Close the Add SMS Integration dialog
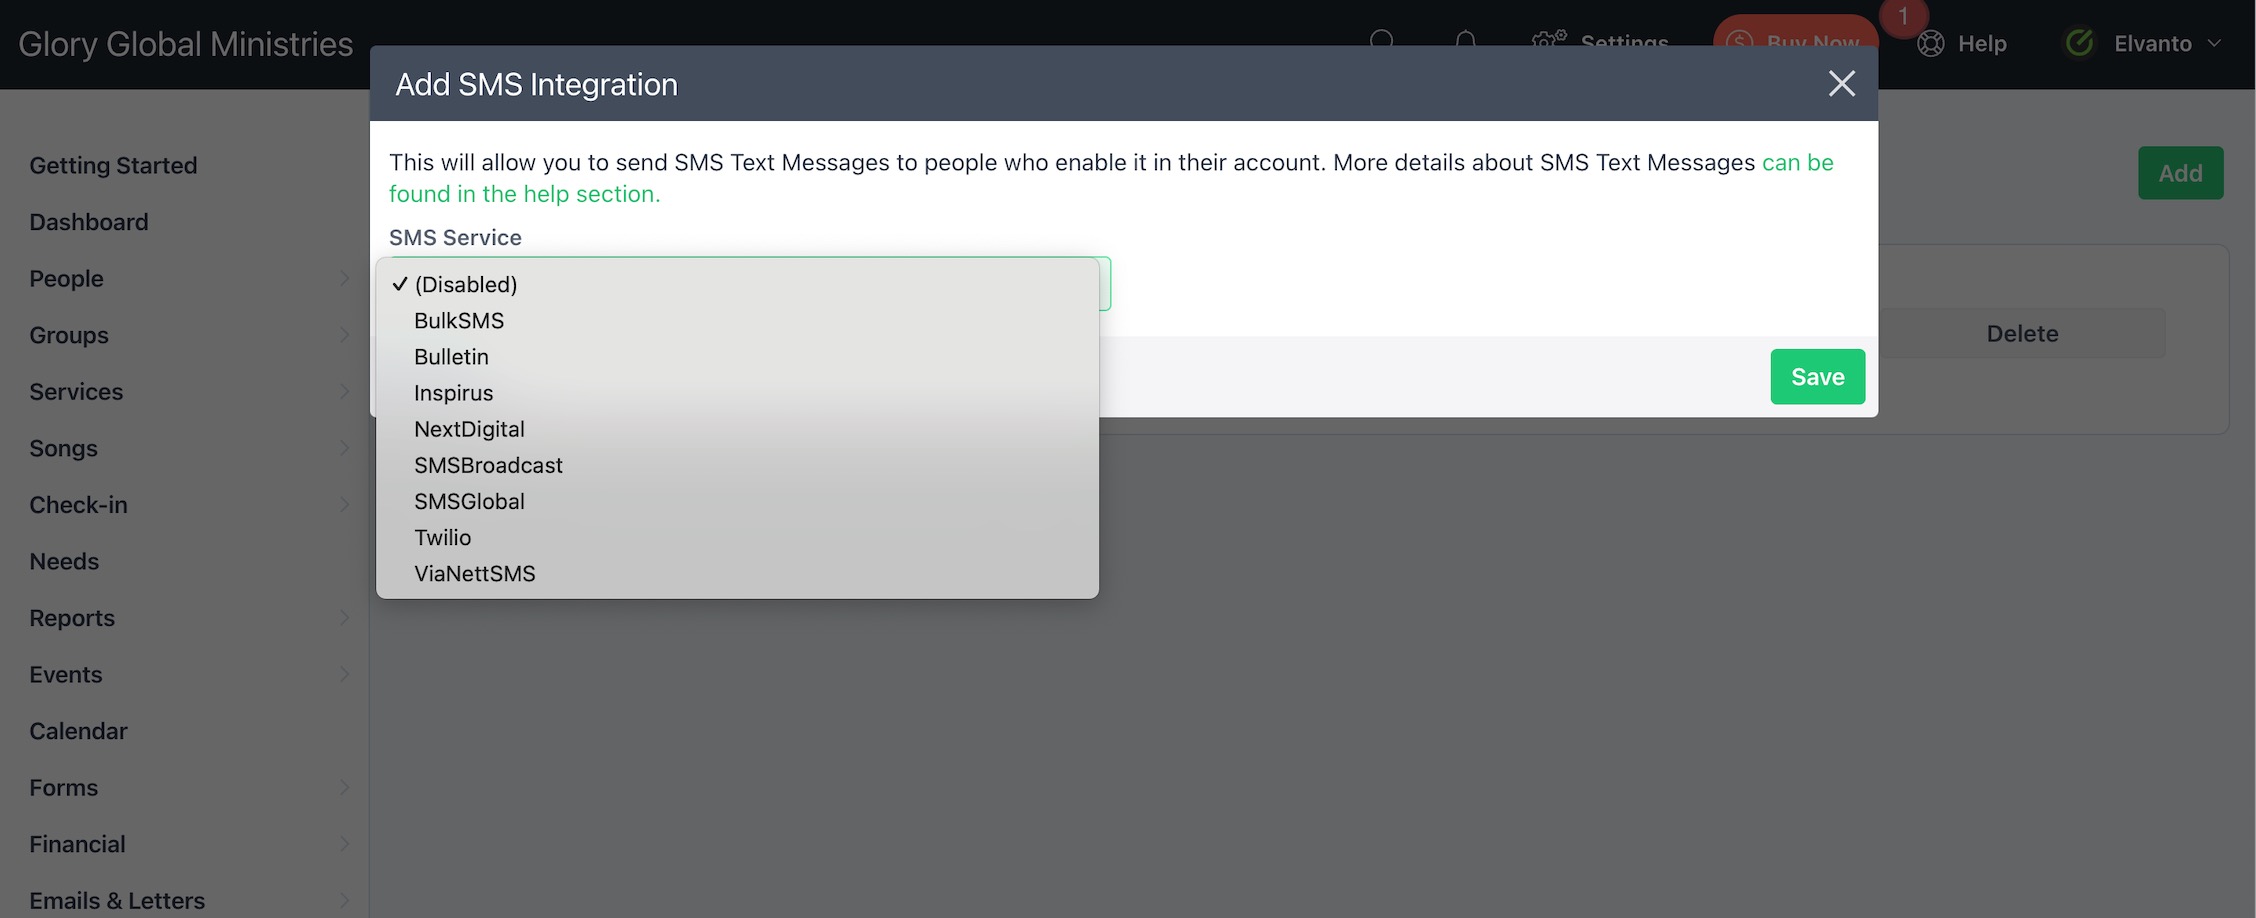The height and width of the screenshot is (918, 2256). click(1841, 84)
